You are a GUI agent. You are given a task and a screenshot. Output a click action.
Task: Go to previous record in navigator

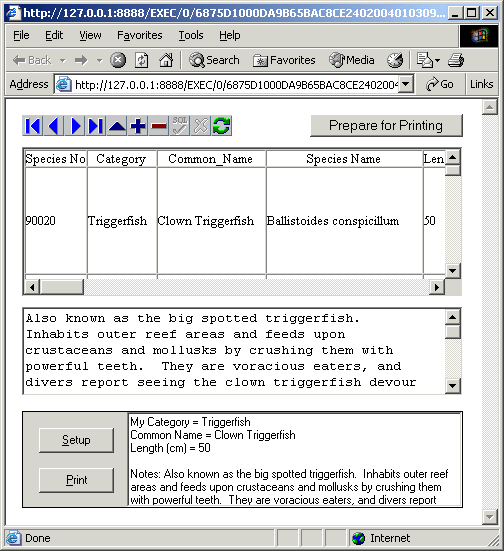click(x=53, y=126)
